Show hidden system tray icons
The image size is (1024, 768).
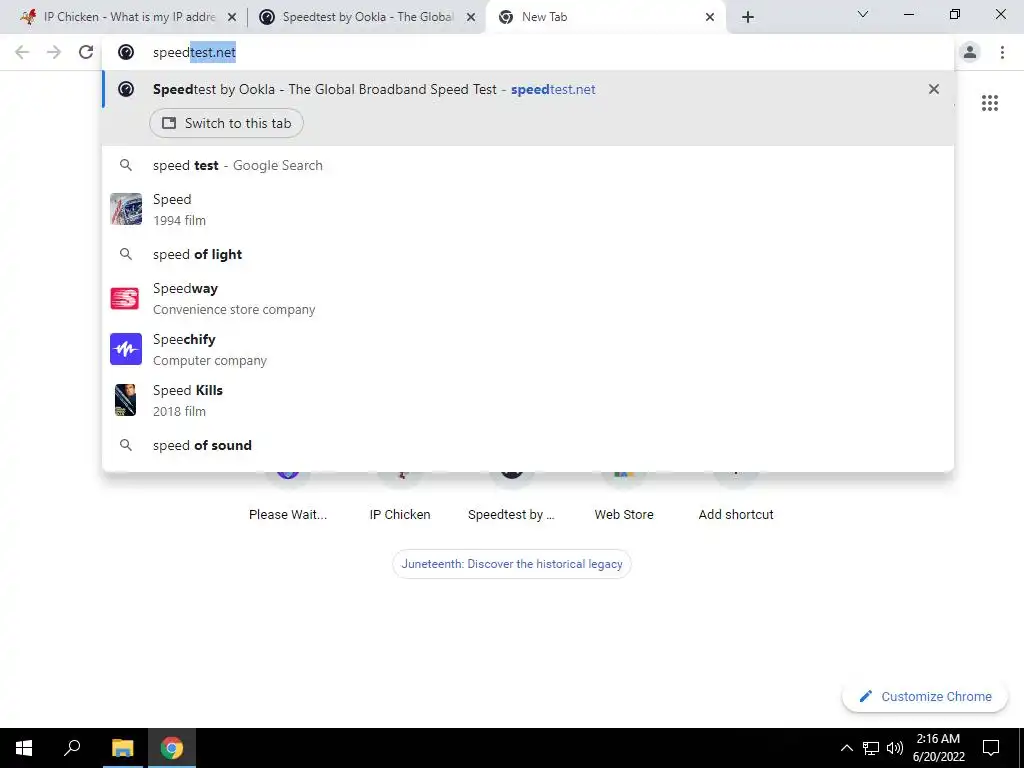(846, 748)
